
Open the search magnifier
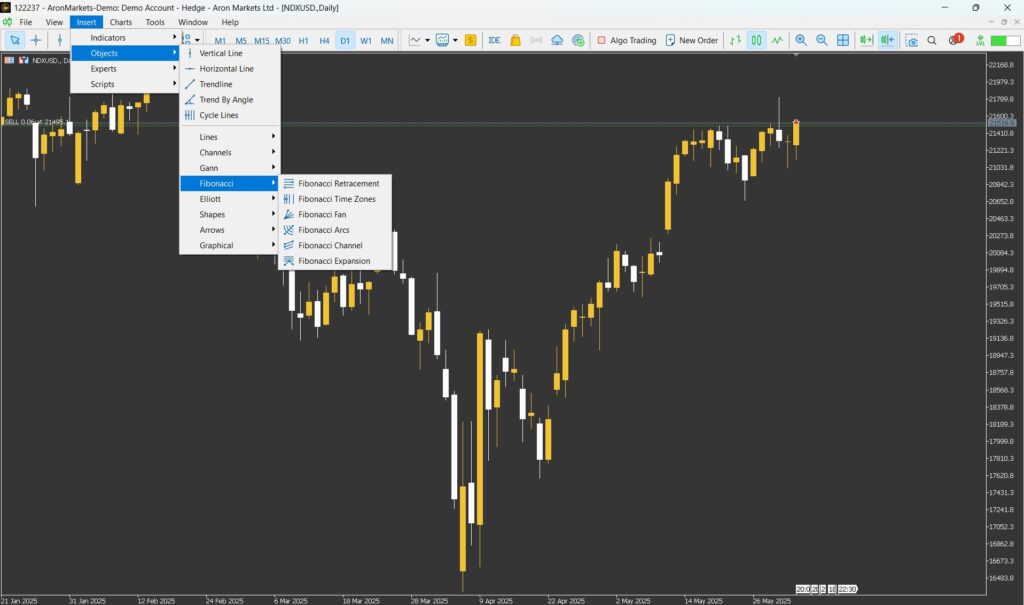tap(932, 40)
